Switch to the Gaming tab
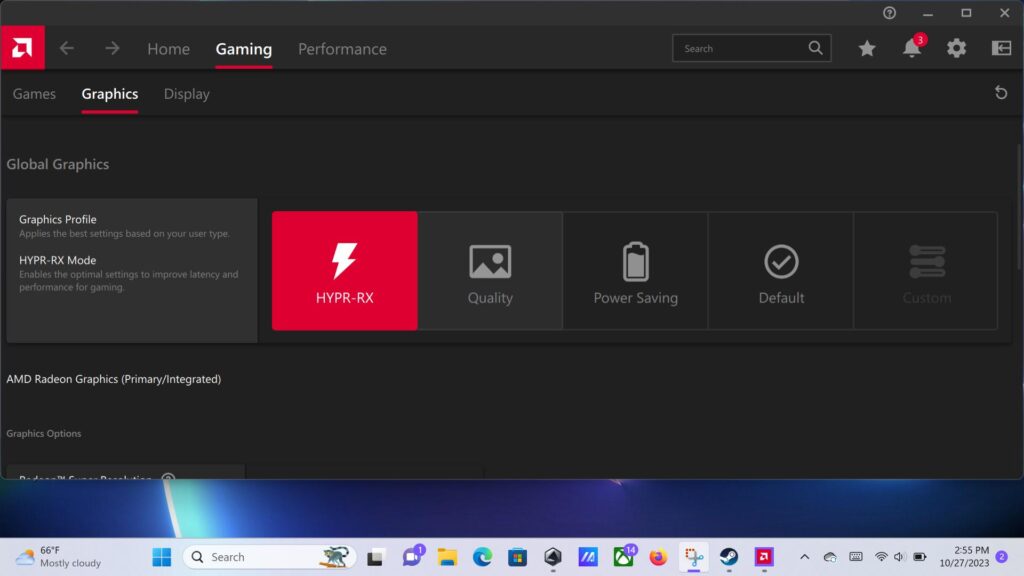Image resolution: width=1024 pixels, height=576 pixels. coord(244,49)
